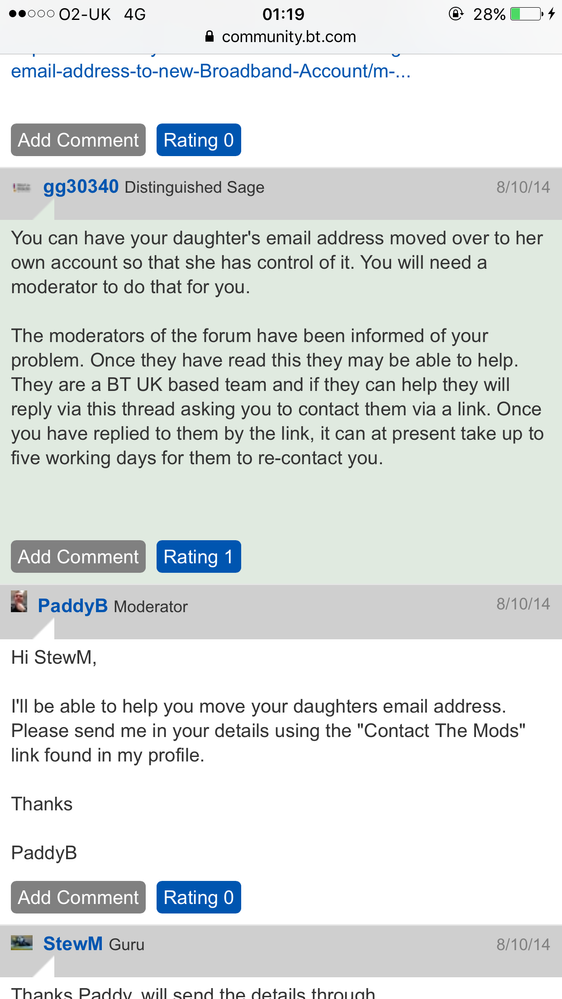562x999 pixels.
Task: Tap the padlock icon beside community.bt.com
Action: click(x=209, y=37)
